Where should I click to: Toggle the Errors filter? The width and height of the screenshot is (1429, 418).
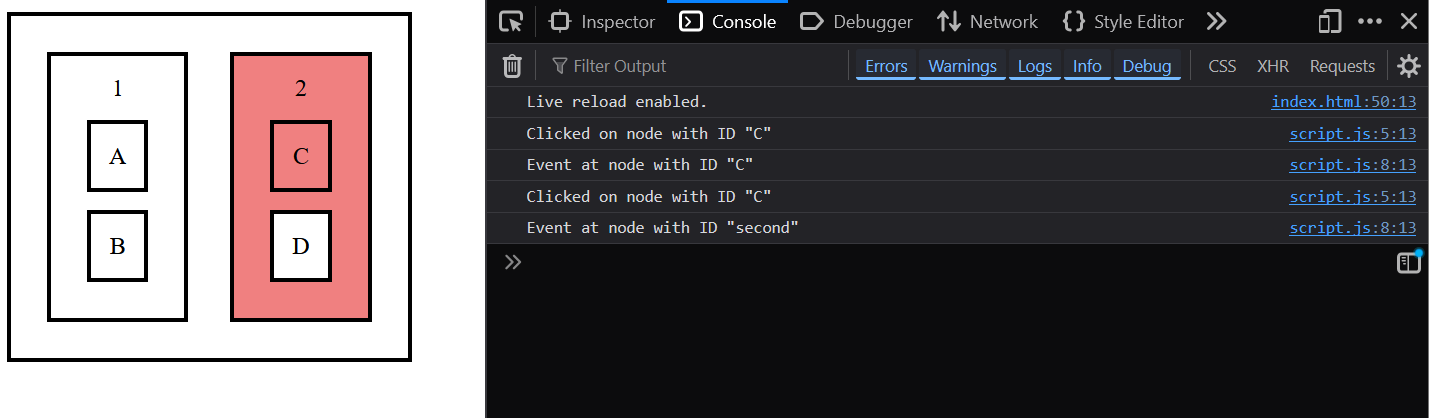pyautogui.click(x=886, y=66)
